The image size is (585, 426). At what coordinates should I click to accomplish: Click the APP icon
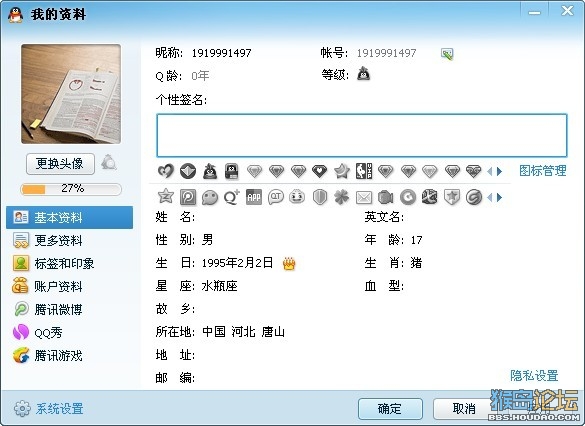tap(254, 197)
